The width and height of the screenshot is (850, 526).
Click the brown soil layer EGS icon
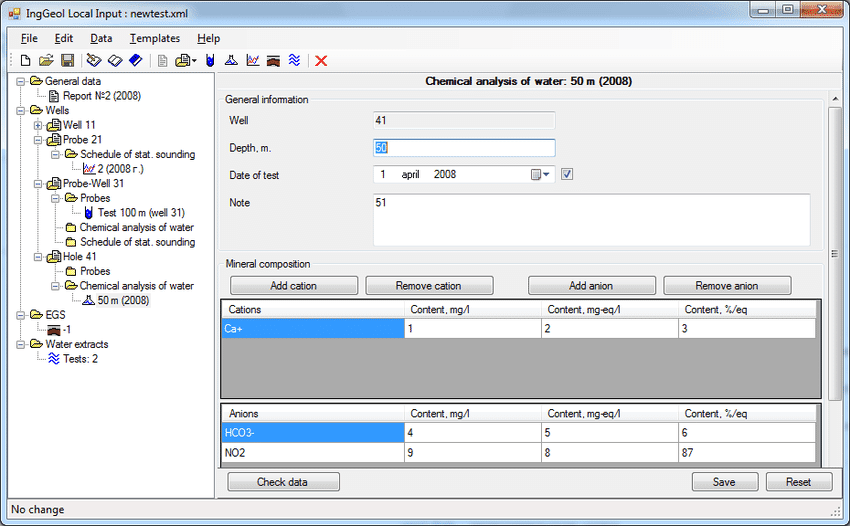(274, 61)
